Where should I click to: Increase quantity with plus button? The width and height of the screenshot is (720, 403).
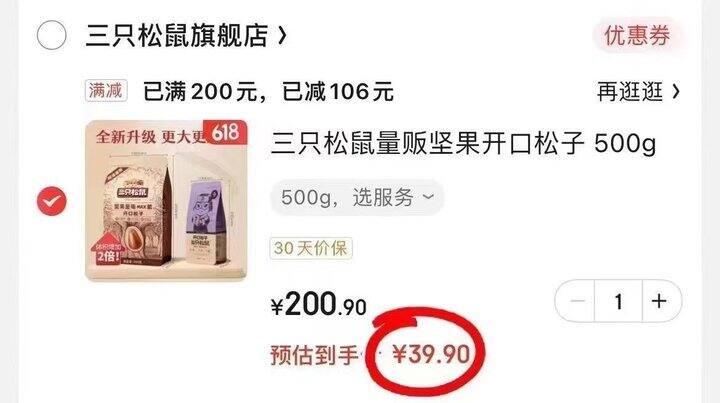(661, 301)
